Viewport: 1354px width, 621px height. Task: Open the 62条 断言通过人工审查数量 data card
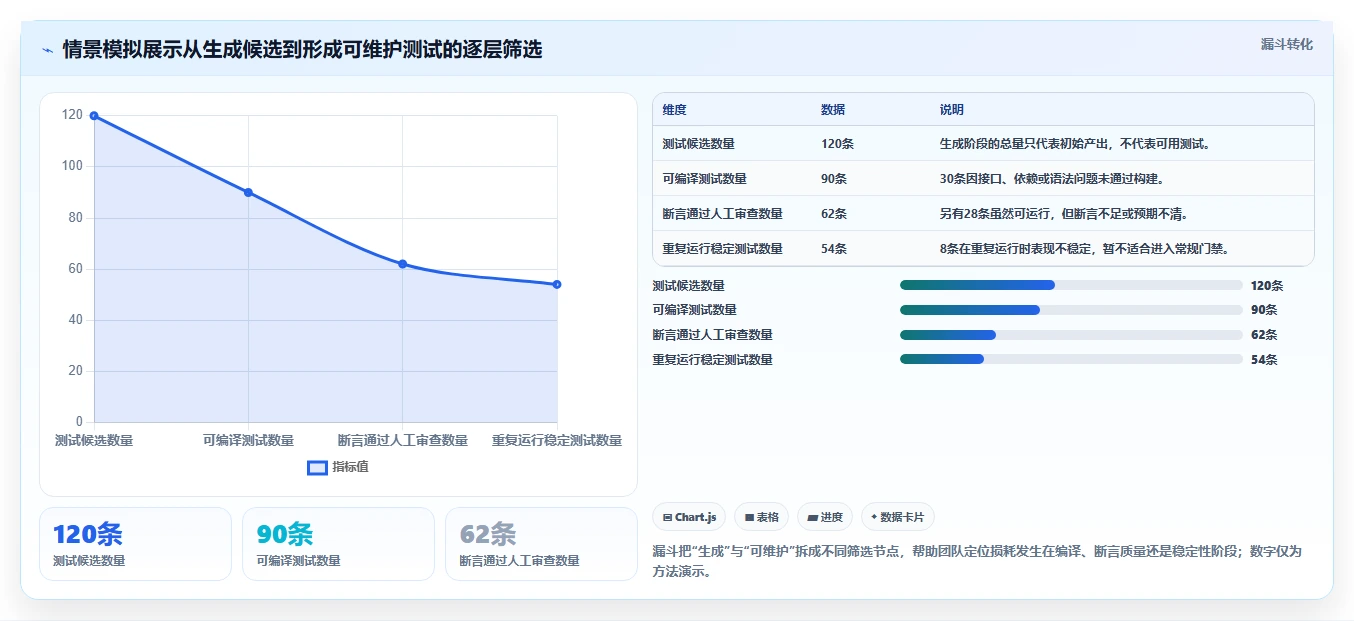coord(541,544)
